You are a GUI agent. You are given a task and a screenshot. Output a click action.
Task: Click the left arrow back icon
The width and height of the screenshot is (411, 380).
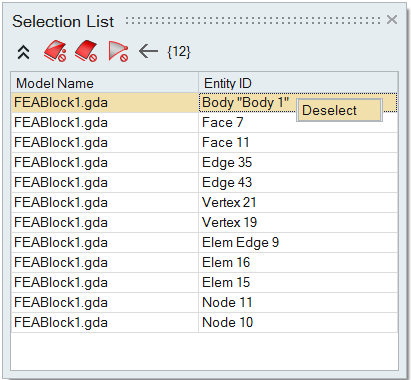point(148,51)
